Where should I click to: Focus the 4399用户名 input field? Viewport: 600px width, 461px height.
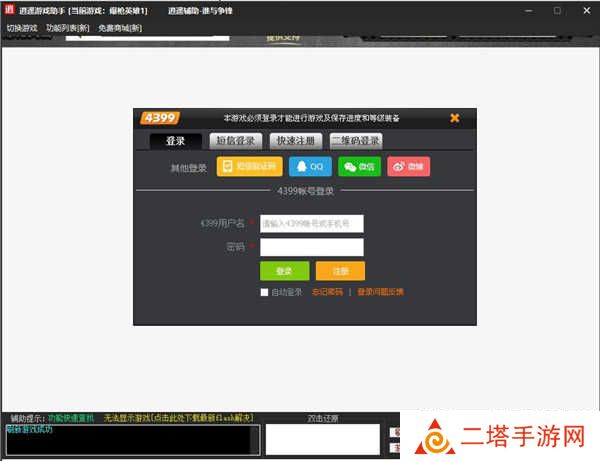[x=312, y=223]
